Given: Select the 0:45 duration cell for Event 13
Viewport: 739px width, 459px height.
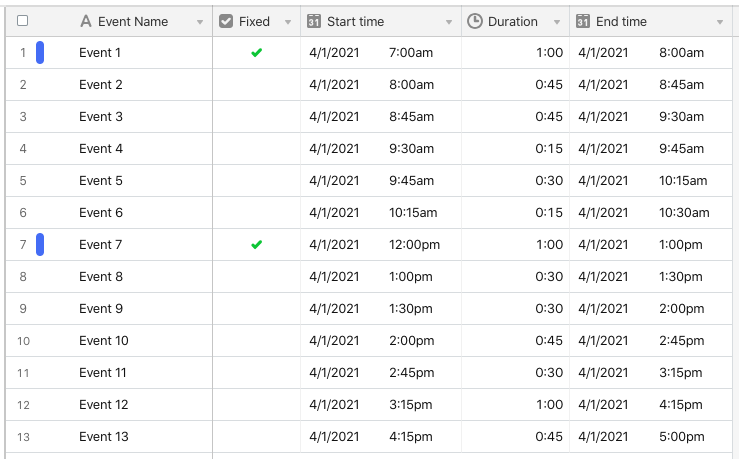Looking at the screenshot, I should [x=516, y=437].
